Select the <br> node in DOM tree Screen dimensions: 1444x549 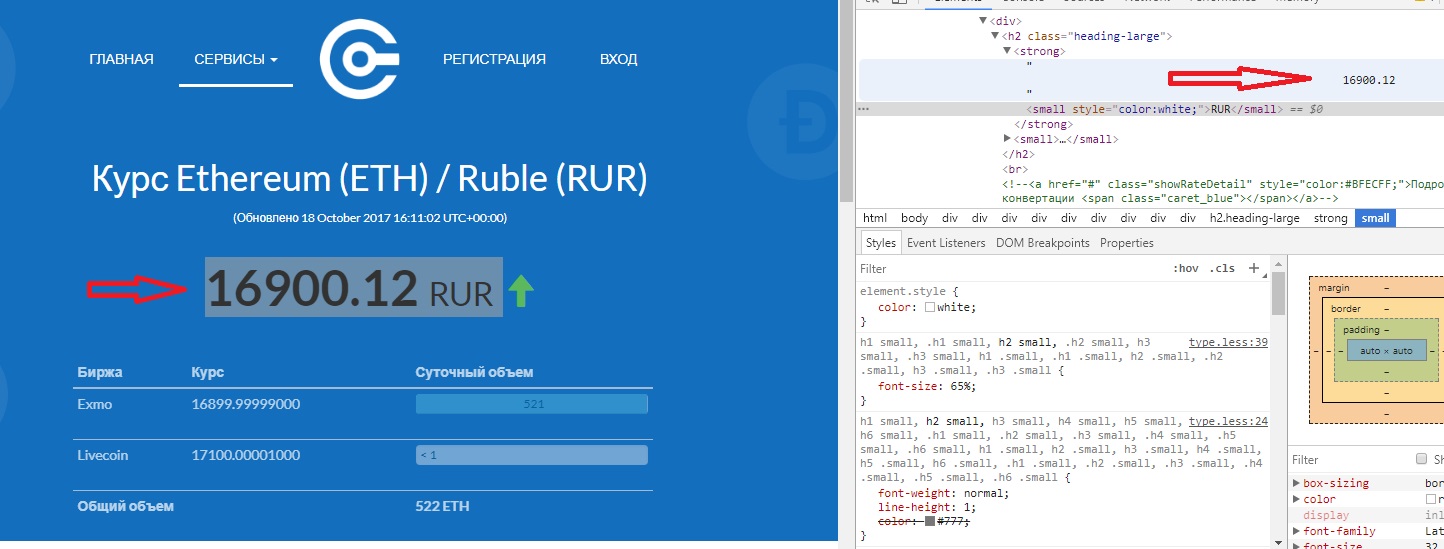click(x=1015, y=169)
